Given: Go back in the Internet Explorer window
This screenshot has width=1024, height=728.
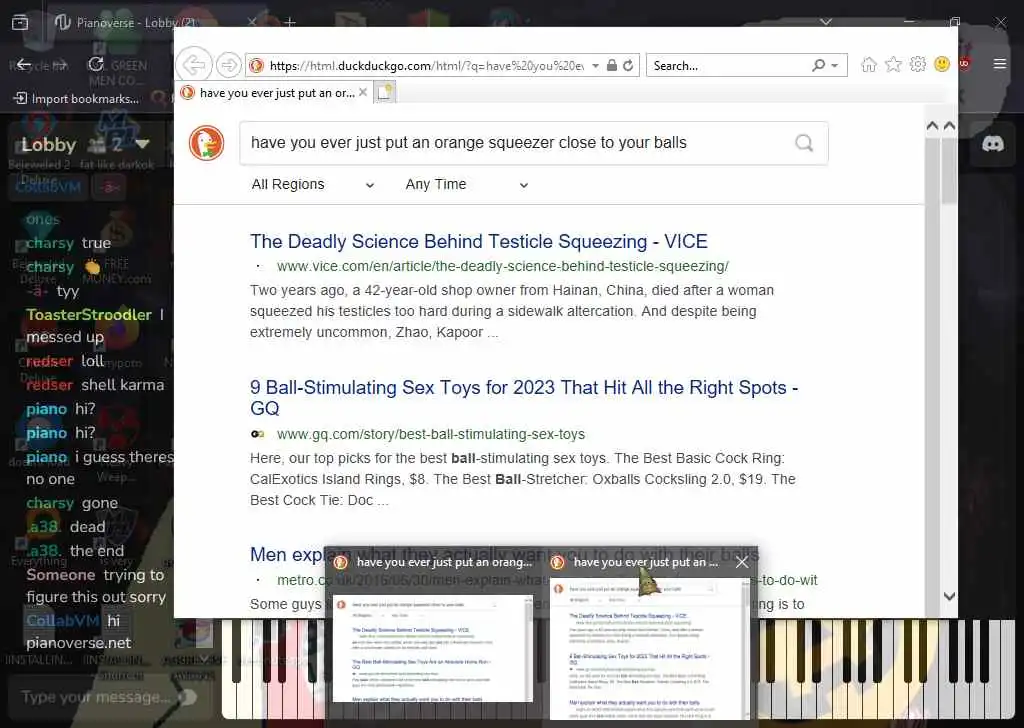Looking at the screenshot, I should [x=194, y=65].
